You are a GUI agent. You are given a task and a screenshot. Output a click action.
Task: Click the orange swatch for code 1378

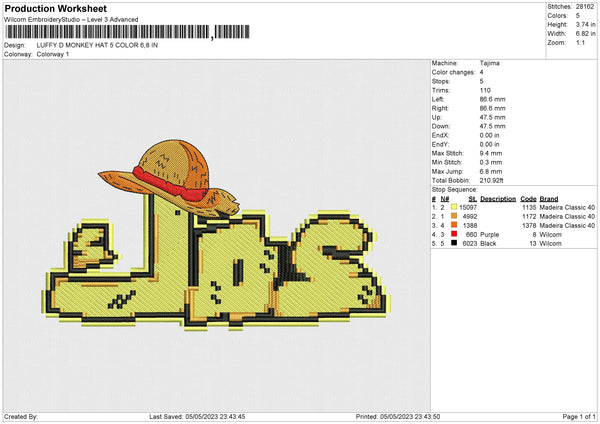[x=454, y=225]
